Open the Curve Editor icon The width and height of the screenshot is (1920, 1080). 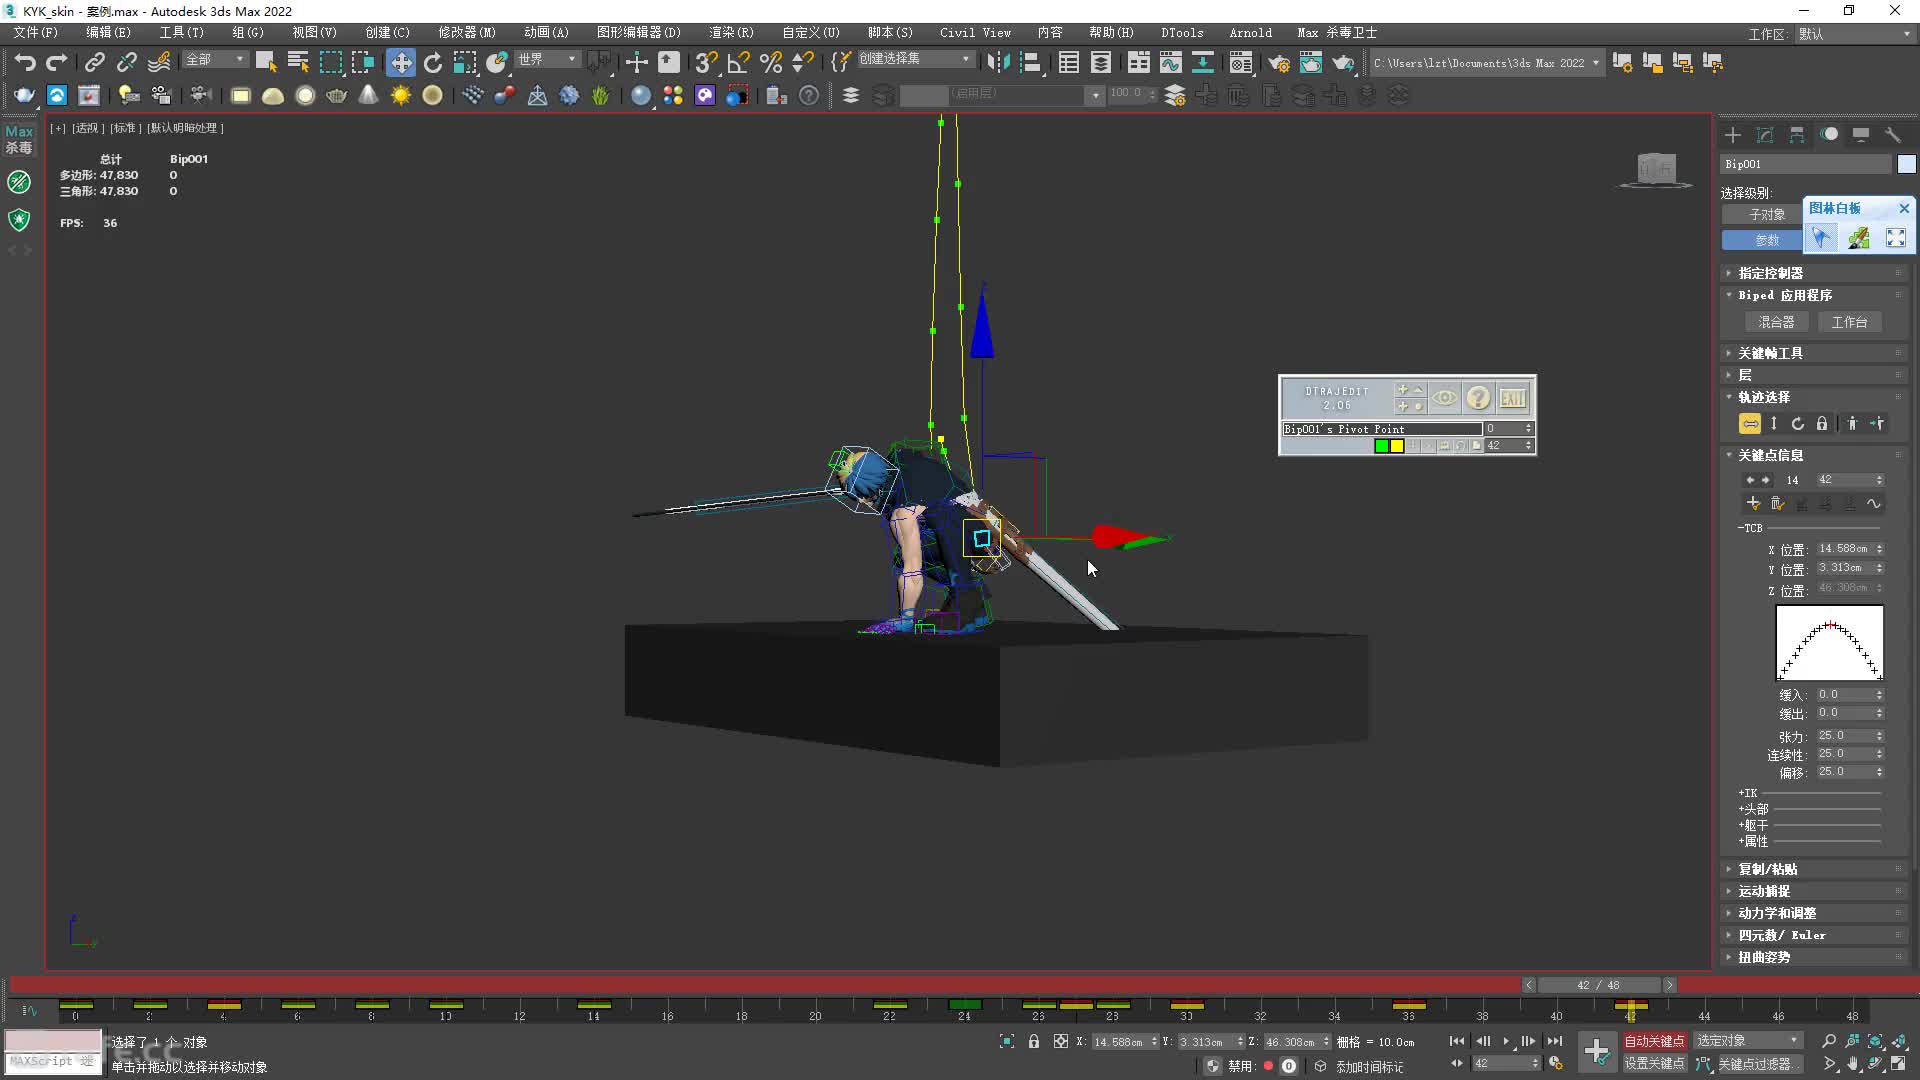click(1170, 62)
